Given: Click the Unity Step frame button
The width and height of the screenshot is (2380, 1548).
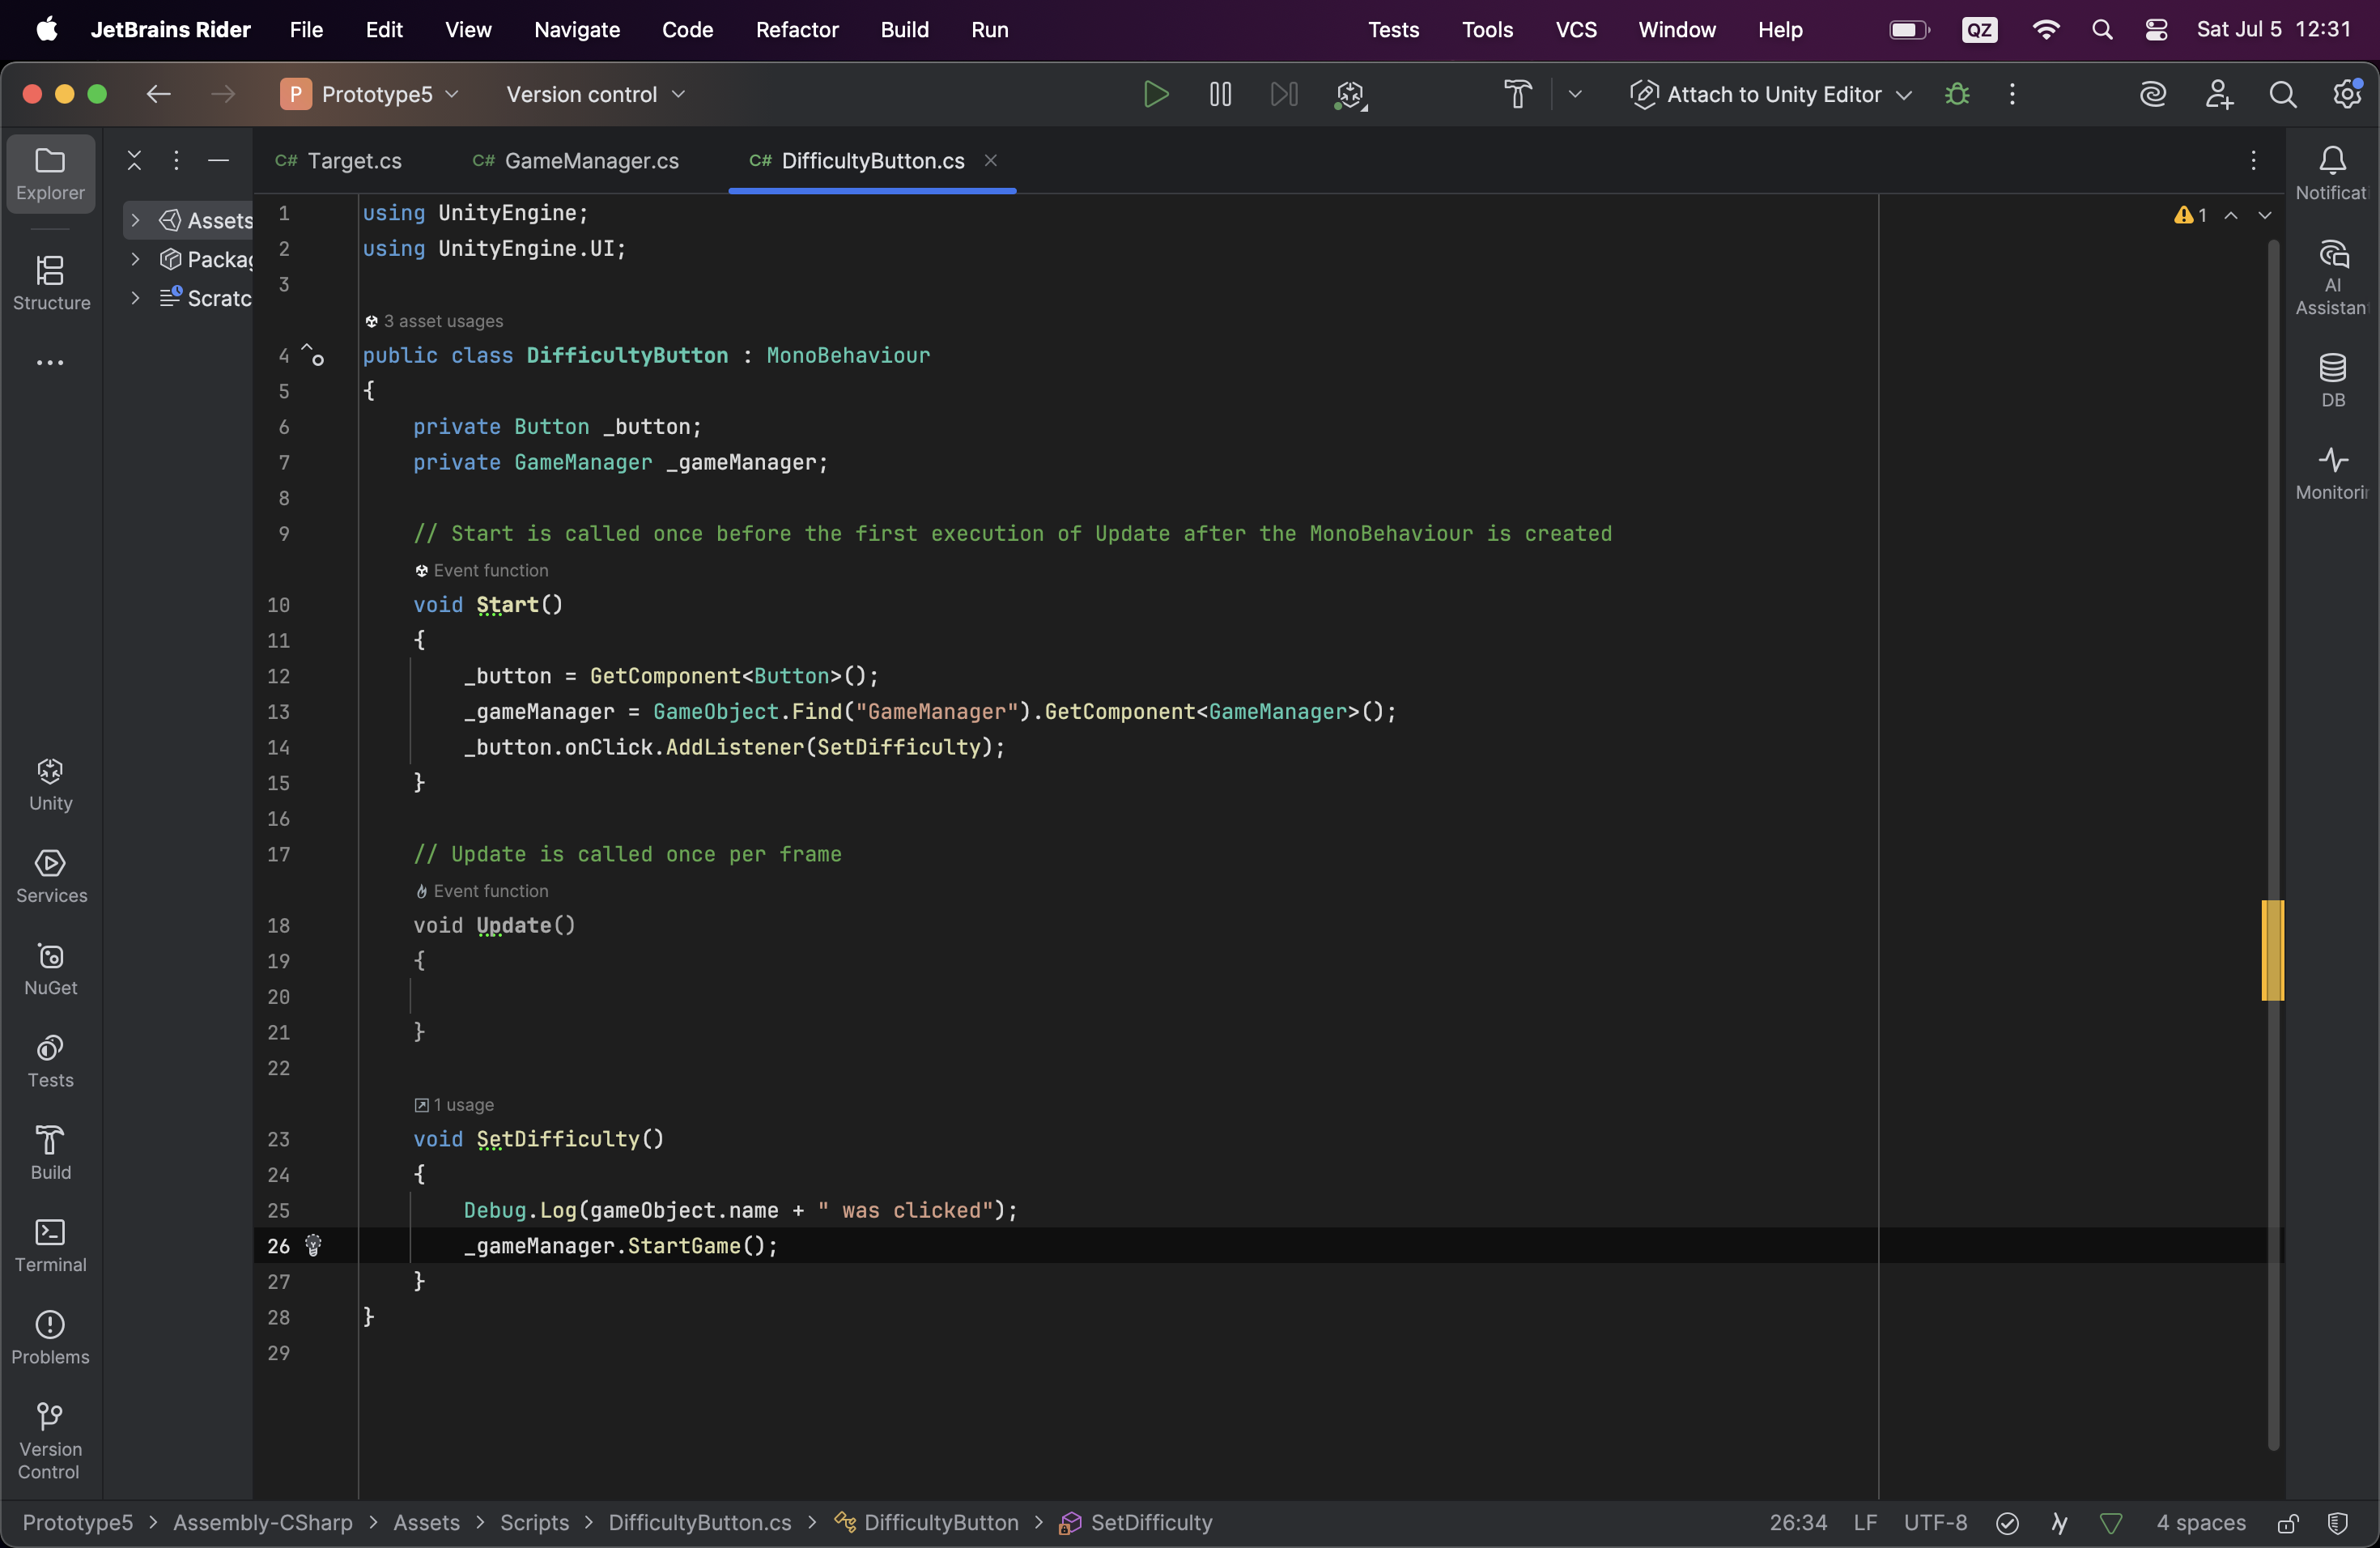Looking at the screenshot, I should coord(1284,94).
